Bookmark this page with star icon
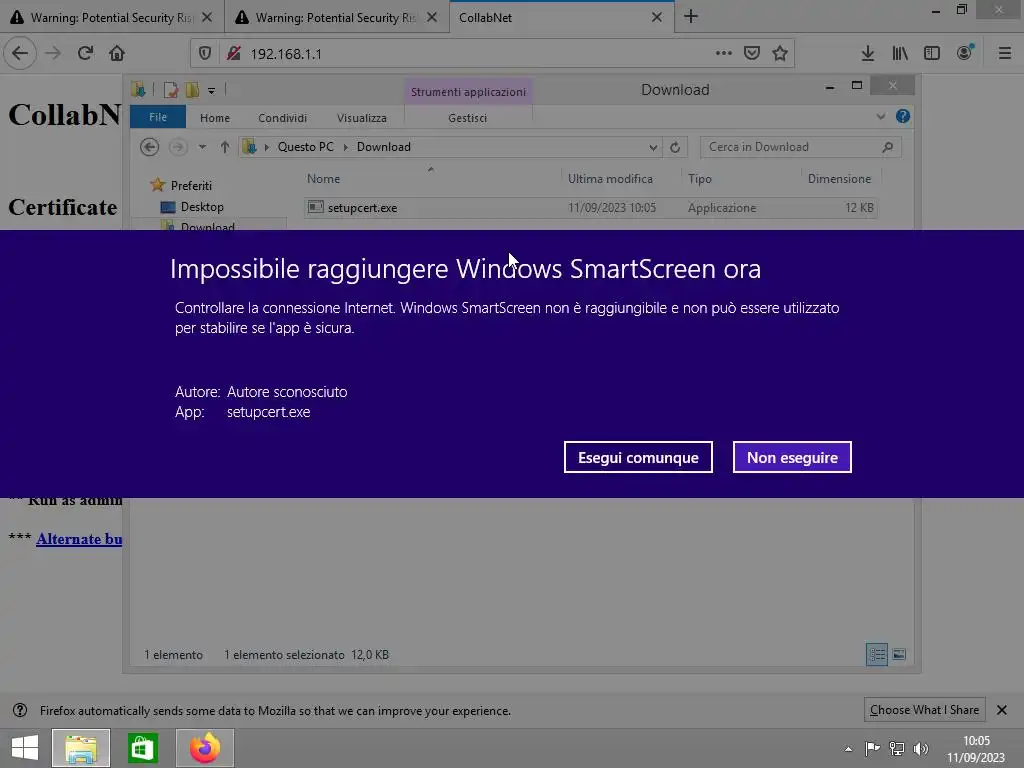1024x768 pixels. [x=780, y=53]
